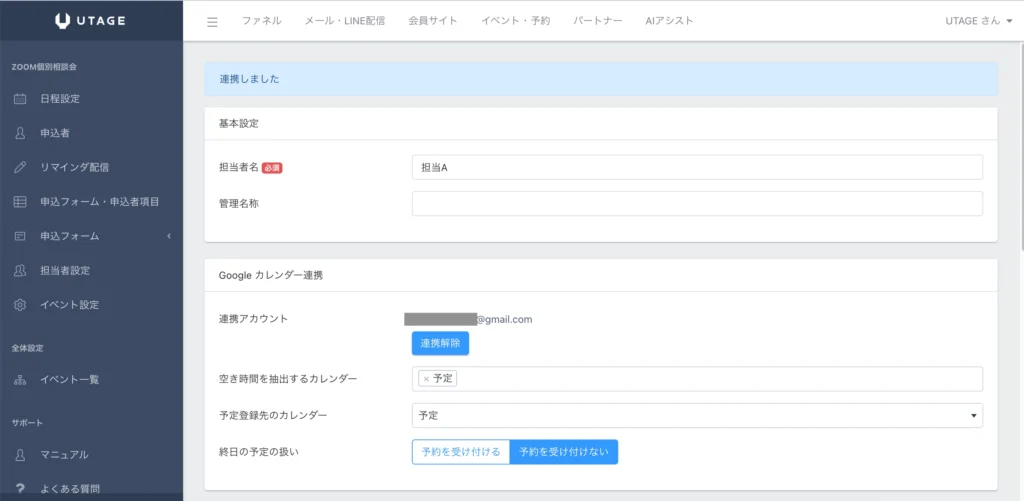
Task: Click the 管理名称 input field
Action: [697, 203]
